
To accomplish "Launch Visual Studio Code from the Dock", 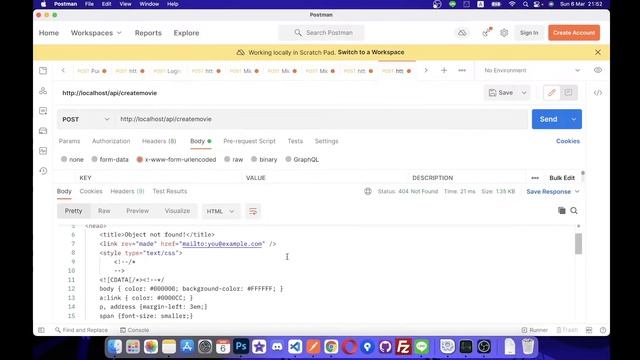I will pos(295,347).
